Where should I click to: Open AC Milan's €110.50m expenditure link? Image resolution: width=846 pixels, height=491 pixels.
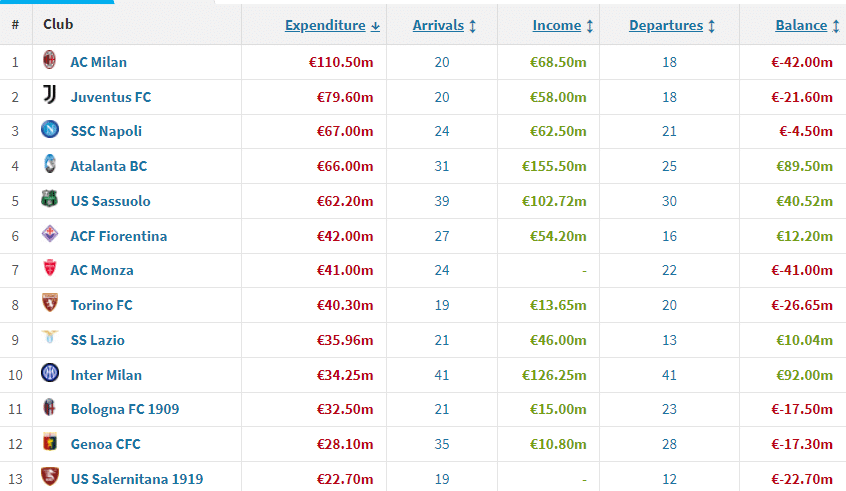tap(341, 62)
